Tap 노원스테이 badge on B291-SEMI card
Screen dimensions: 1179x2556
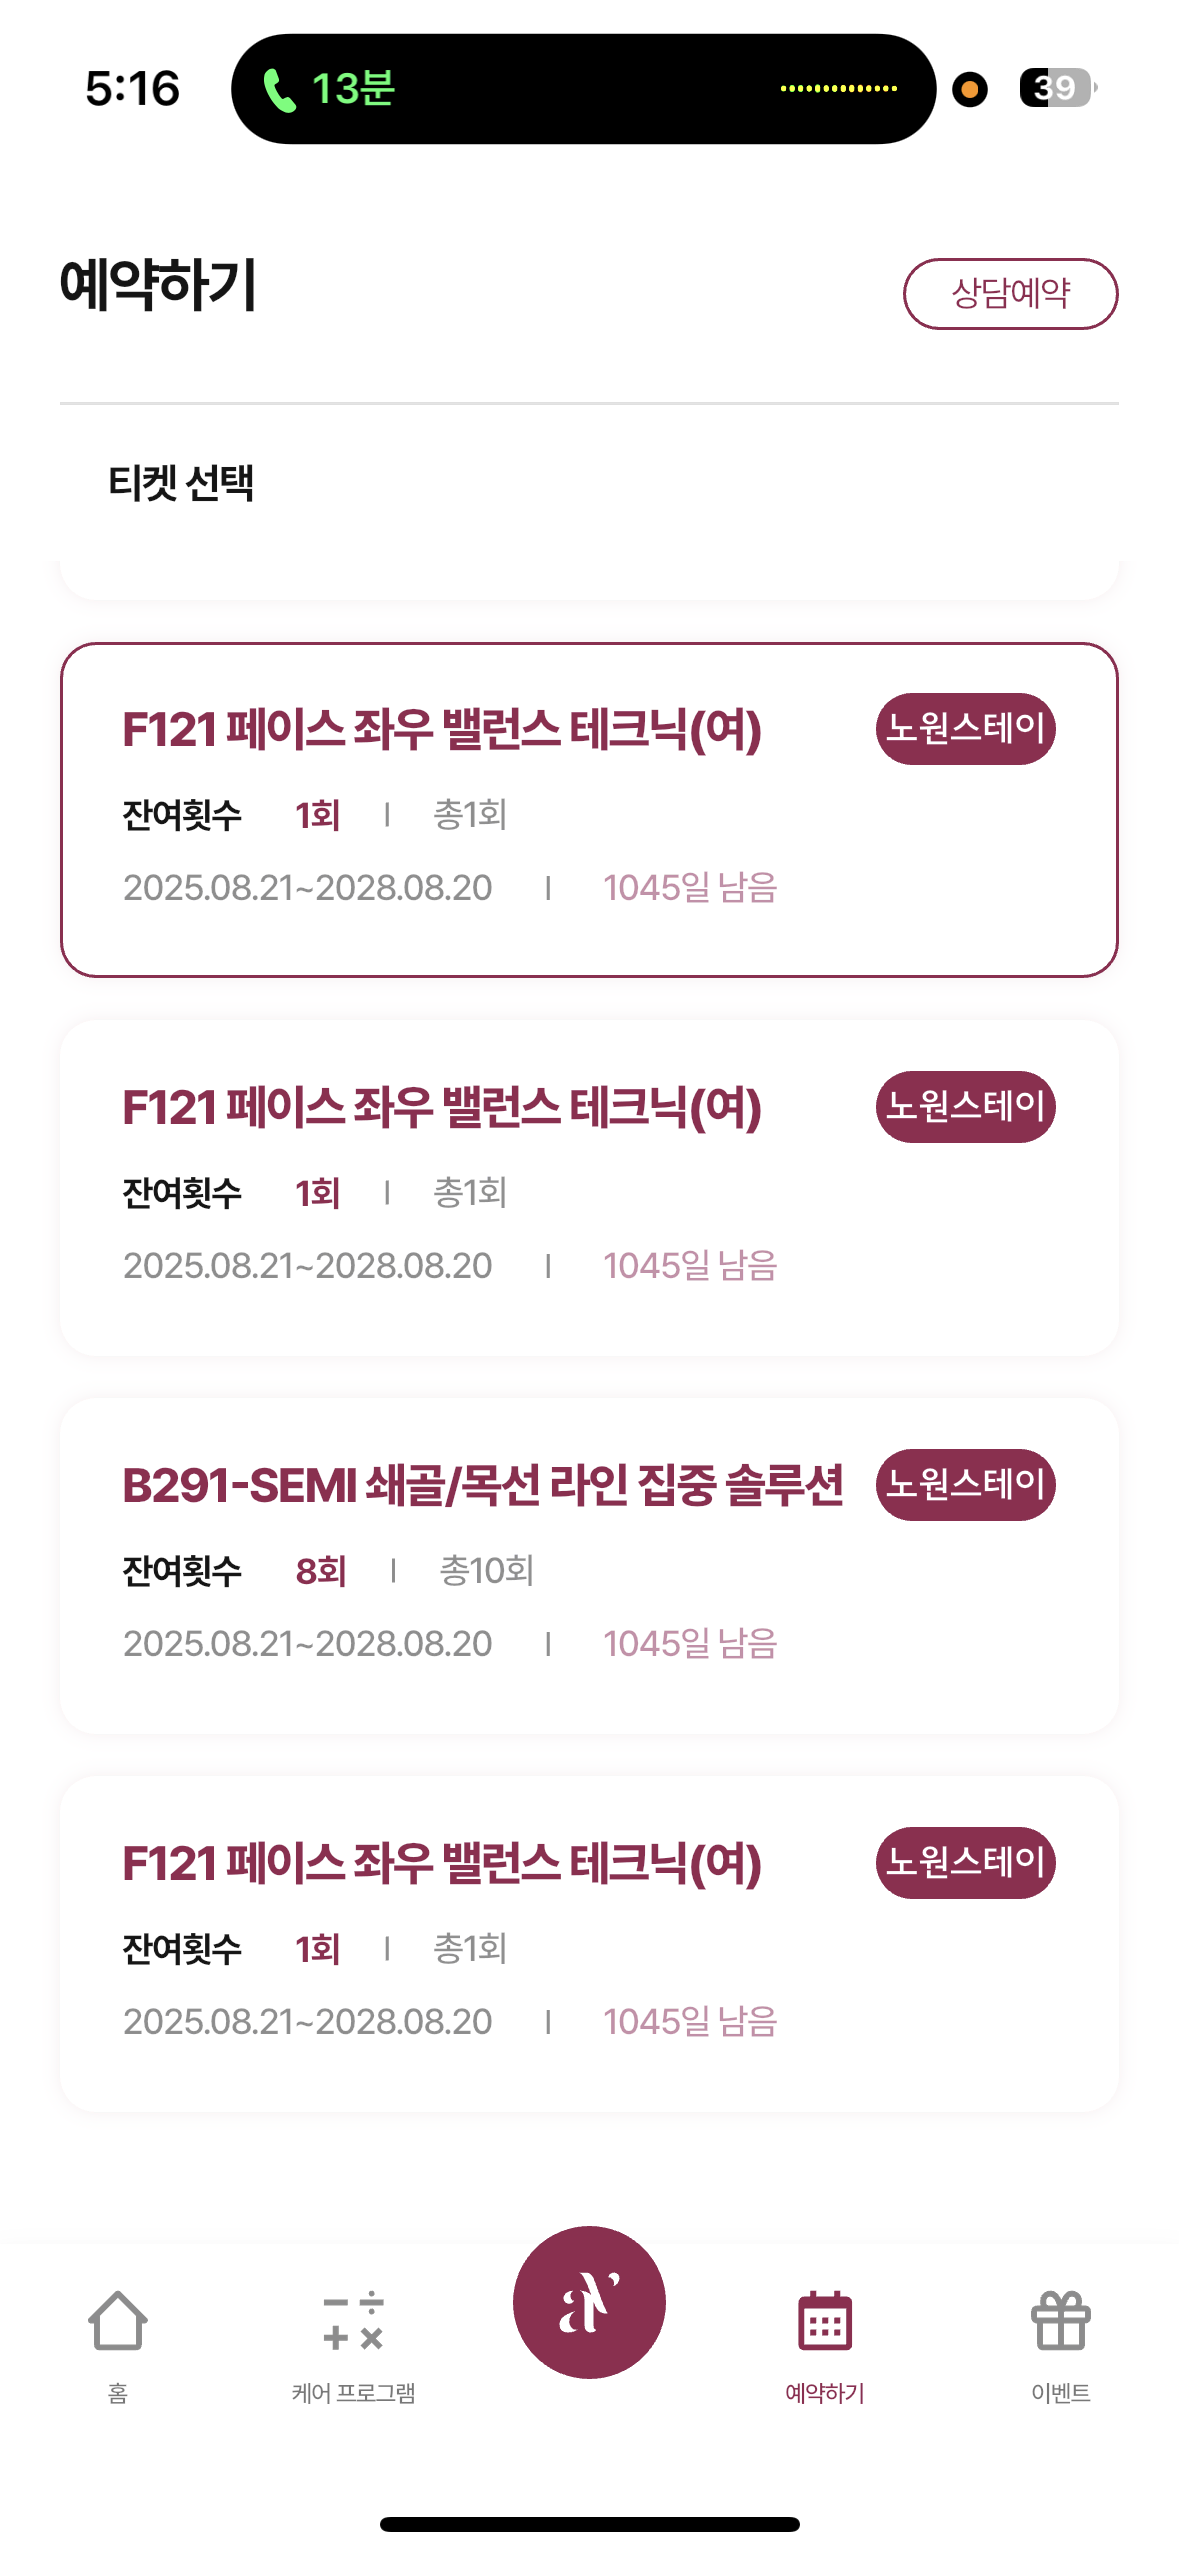pyautogui.click(x=965, y=1484)
